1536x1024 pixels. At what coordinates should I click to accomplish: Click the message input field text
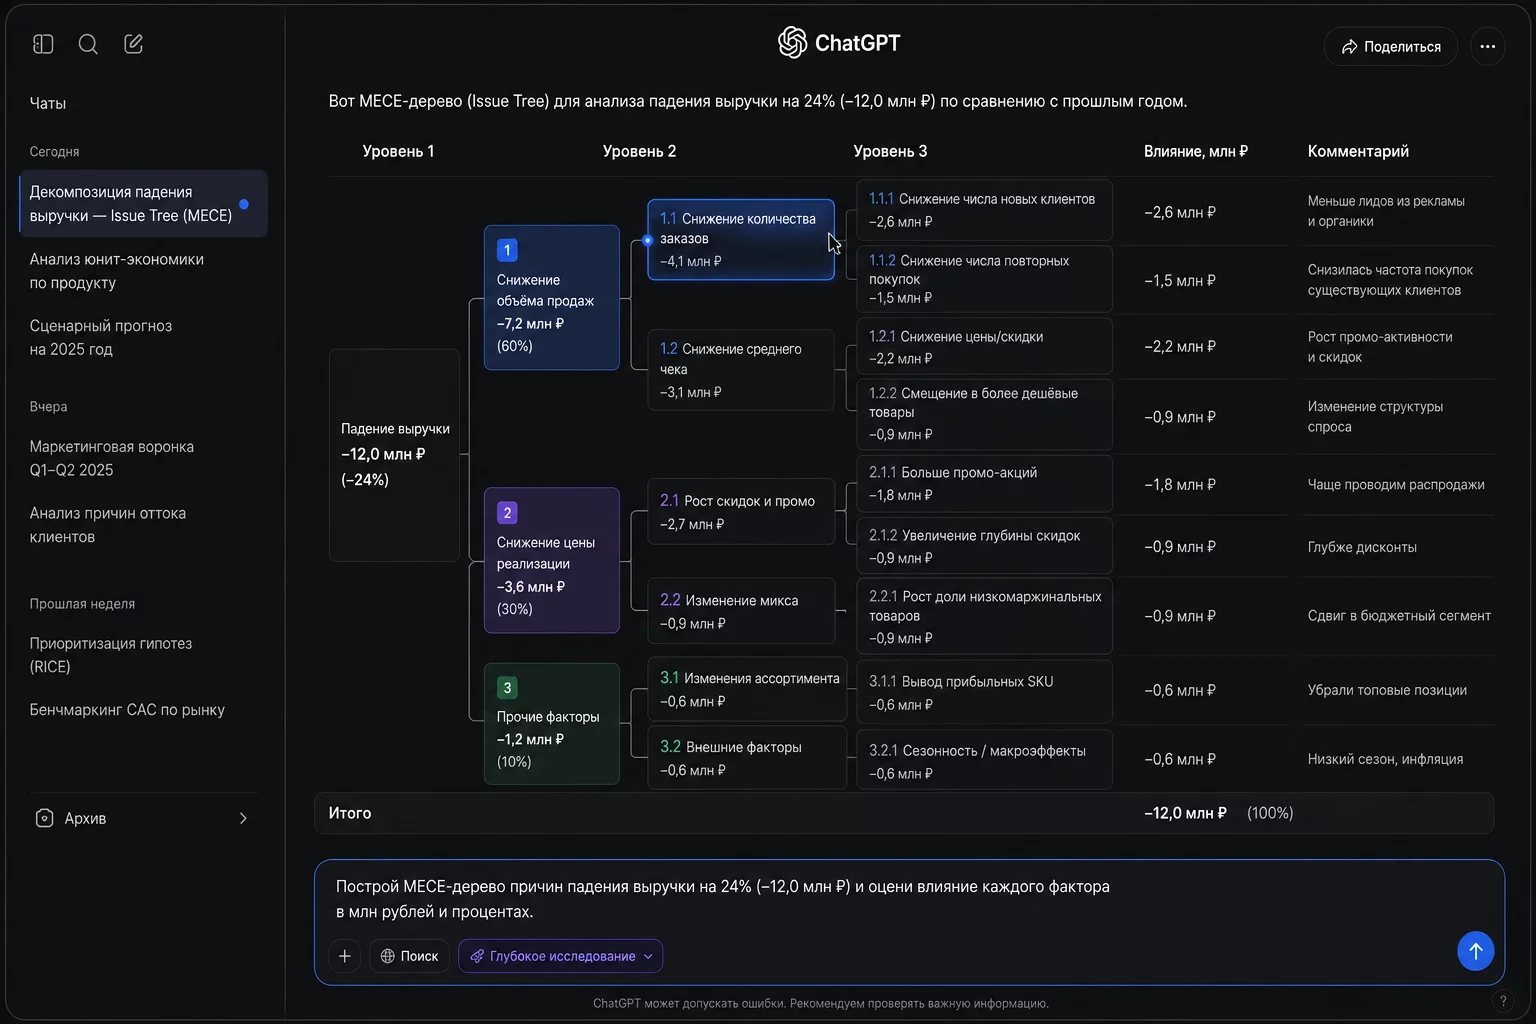tap(723, 899)
